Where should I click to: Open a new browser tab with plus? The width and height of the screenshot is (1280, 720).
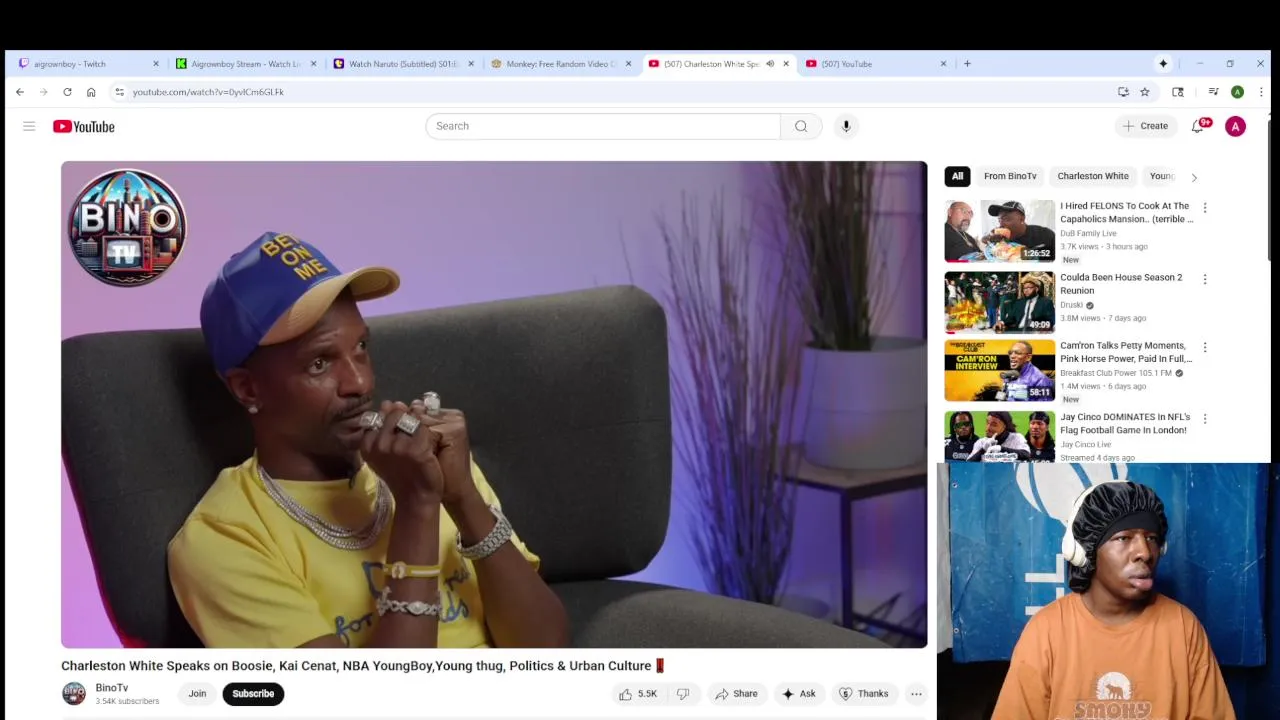(x=967, y=64)
